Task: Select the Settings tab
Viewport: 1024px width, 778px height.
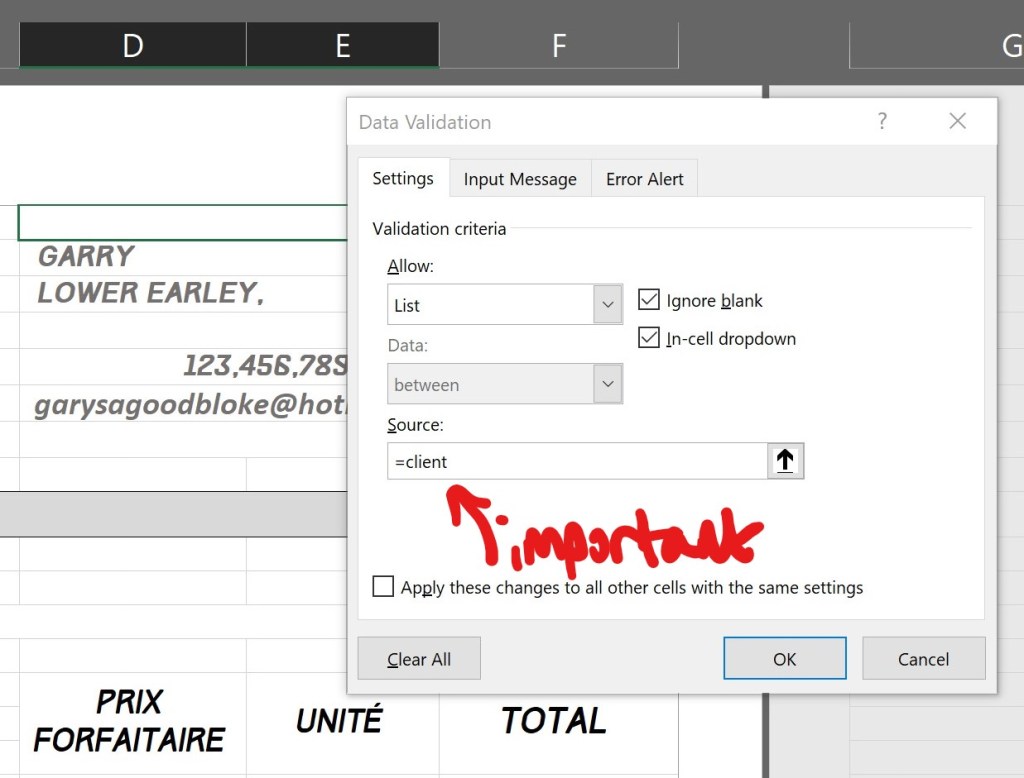Action: pyautogui.click(x=403, y=178)
